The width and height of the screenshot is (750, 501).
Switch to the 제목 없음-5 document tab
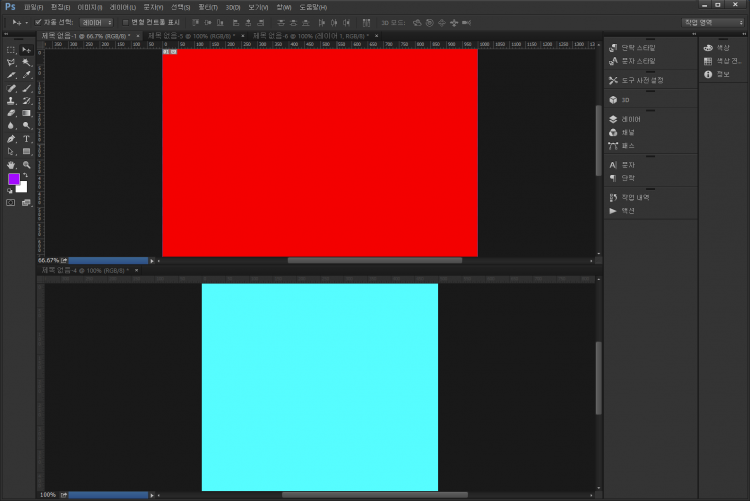[x=192, y=36]
